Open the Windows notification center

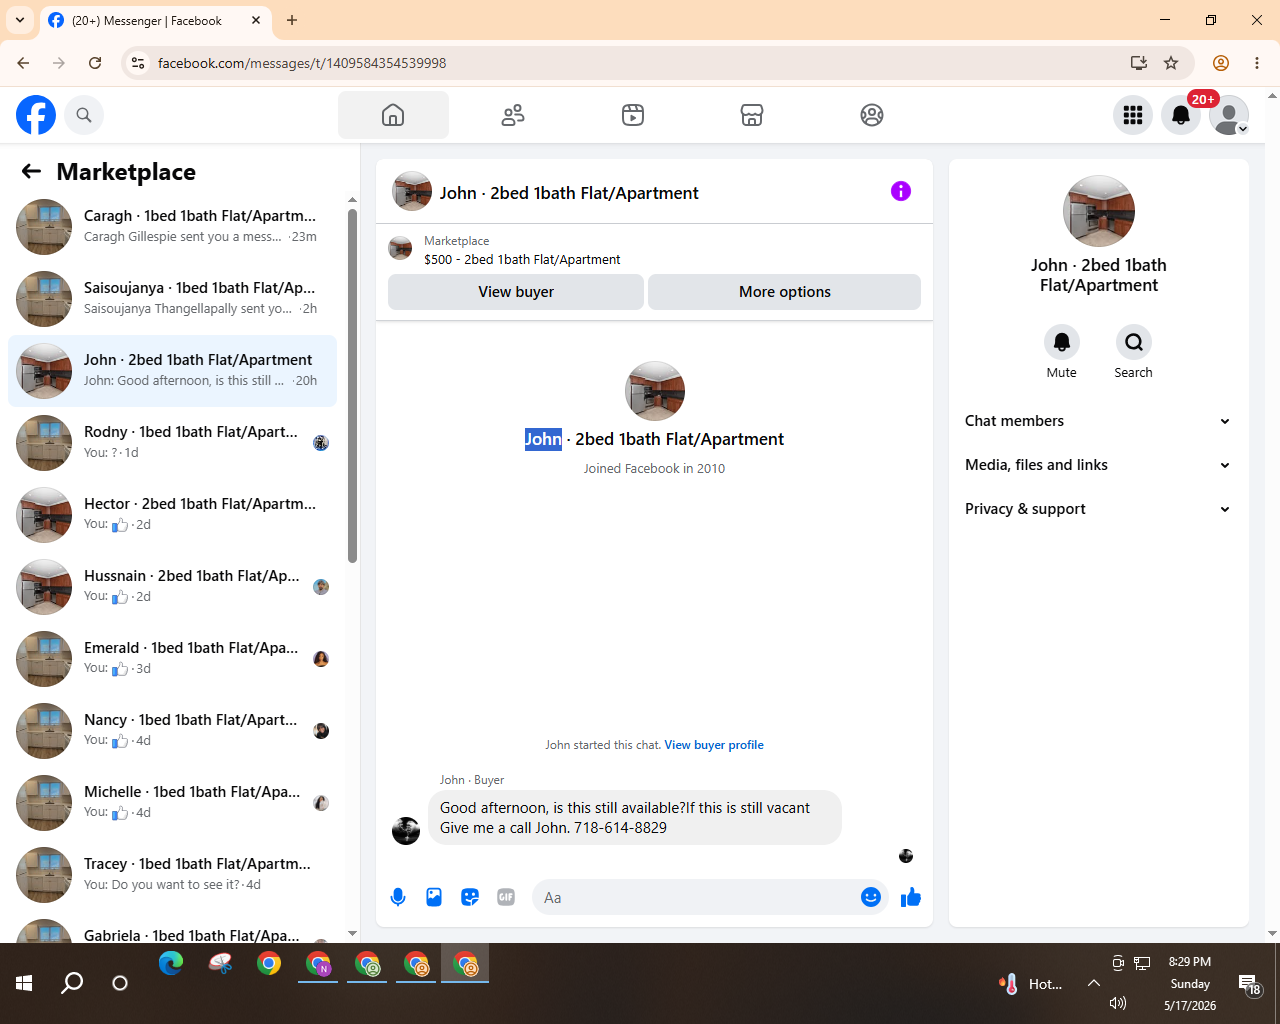pyautogui.click(x=1249, y=984)
